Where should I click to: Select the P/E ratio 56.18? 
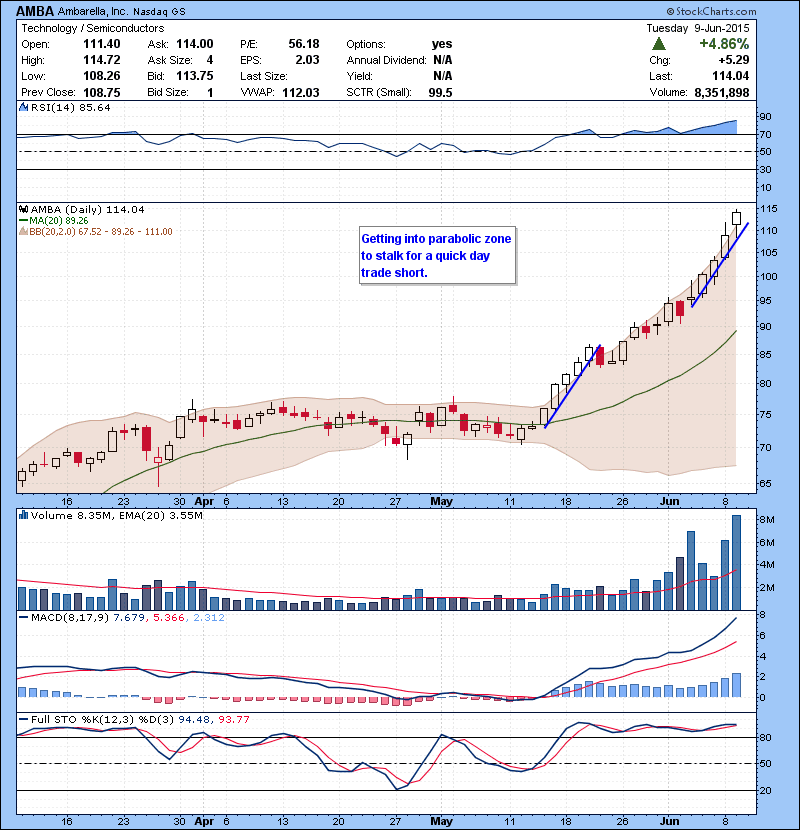(304, 44)
